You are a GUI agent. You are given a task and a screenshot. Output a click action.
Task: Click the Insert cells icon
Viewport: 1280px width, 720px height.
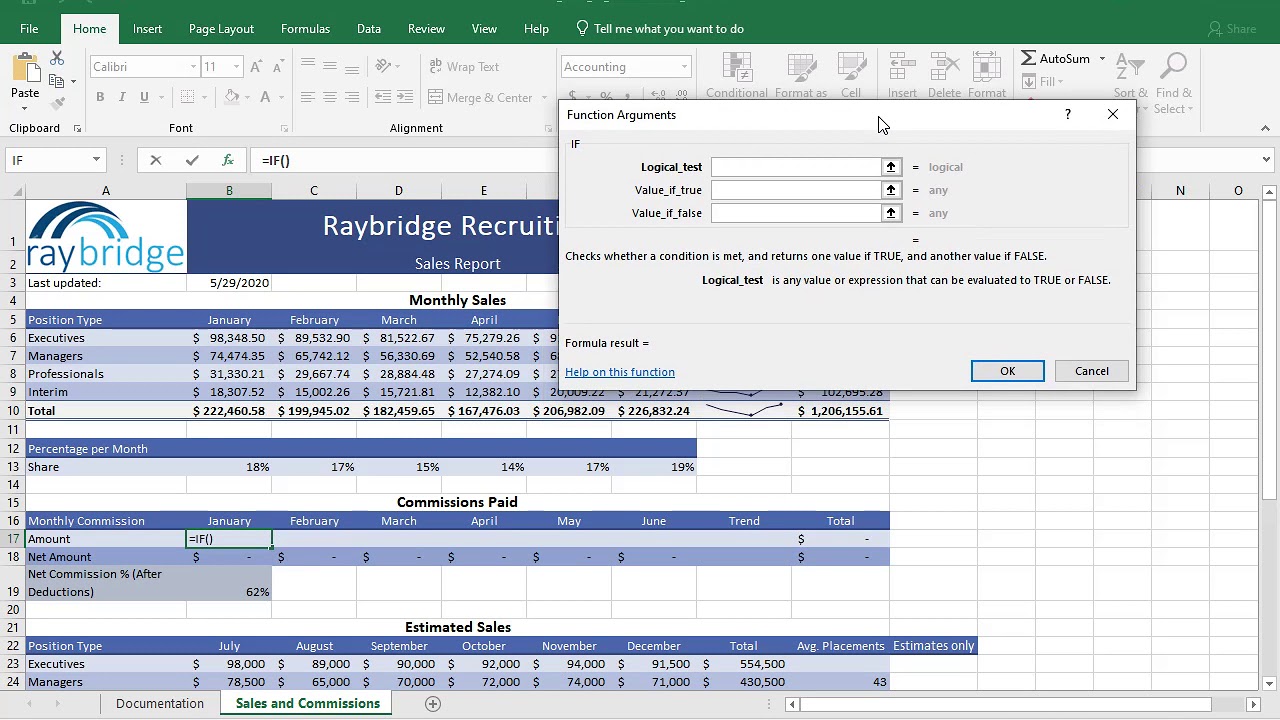click(x=902, y=68)
